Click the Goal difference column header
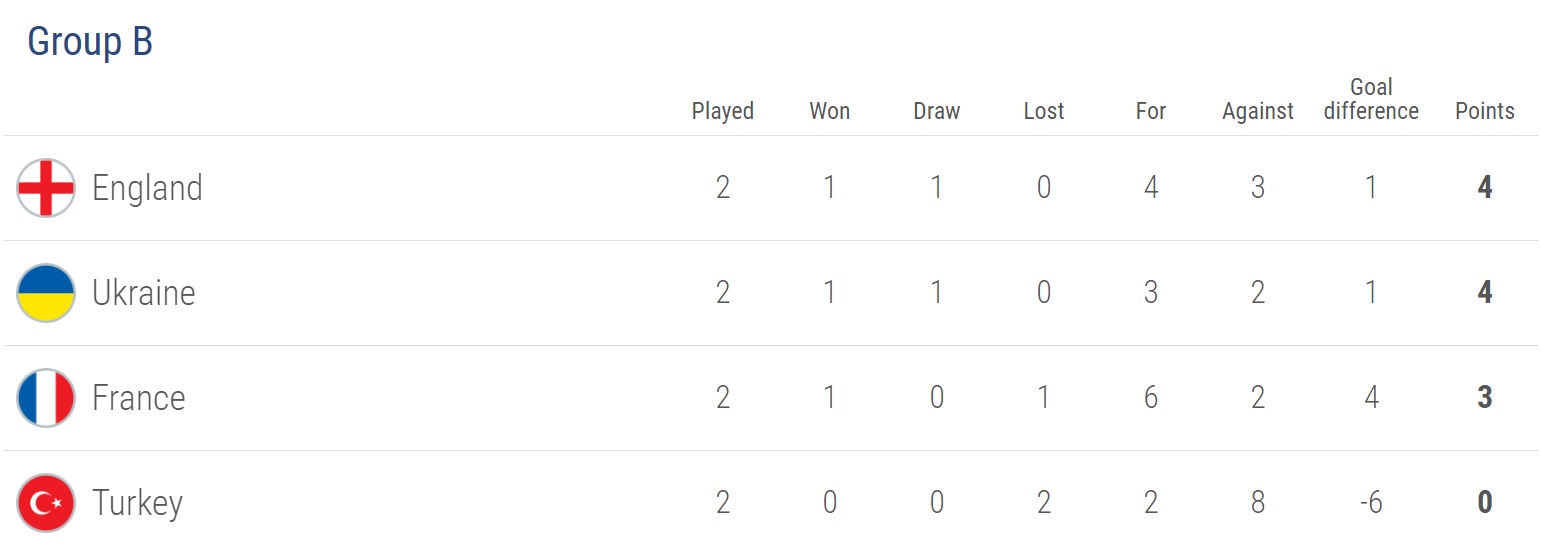This screenshot has width=1541, height=558. point(1370,99)
